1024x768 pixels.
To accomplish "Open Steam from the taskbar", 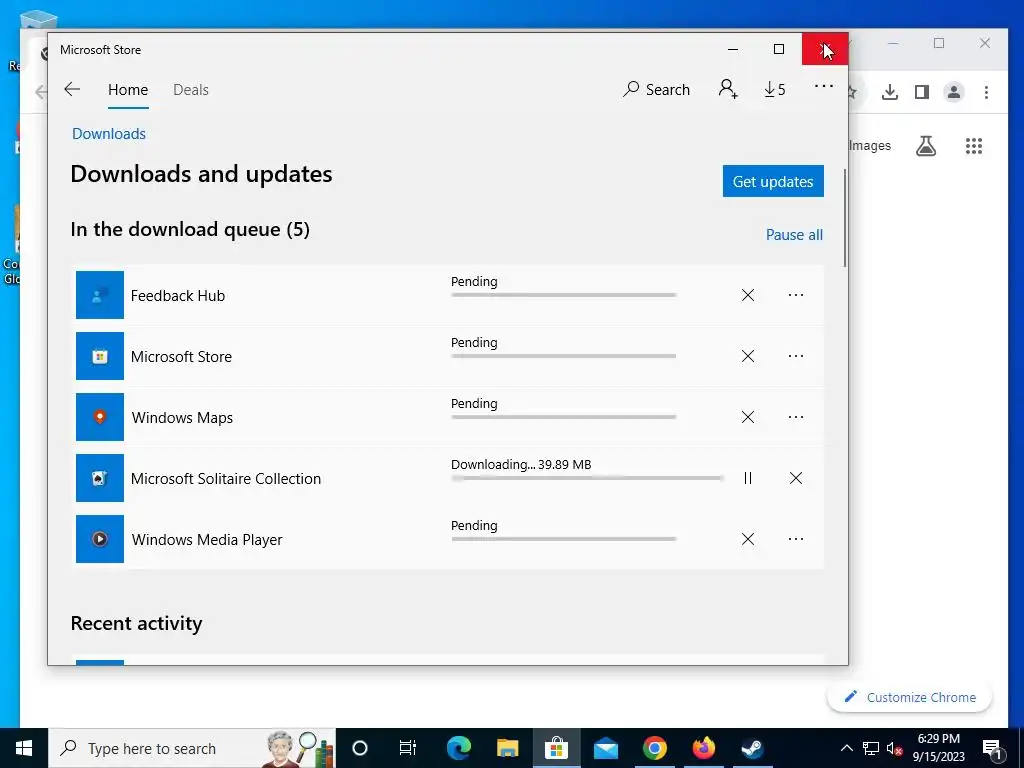I will pyautogui.click(x=752, y=748).
